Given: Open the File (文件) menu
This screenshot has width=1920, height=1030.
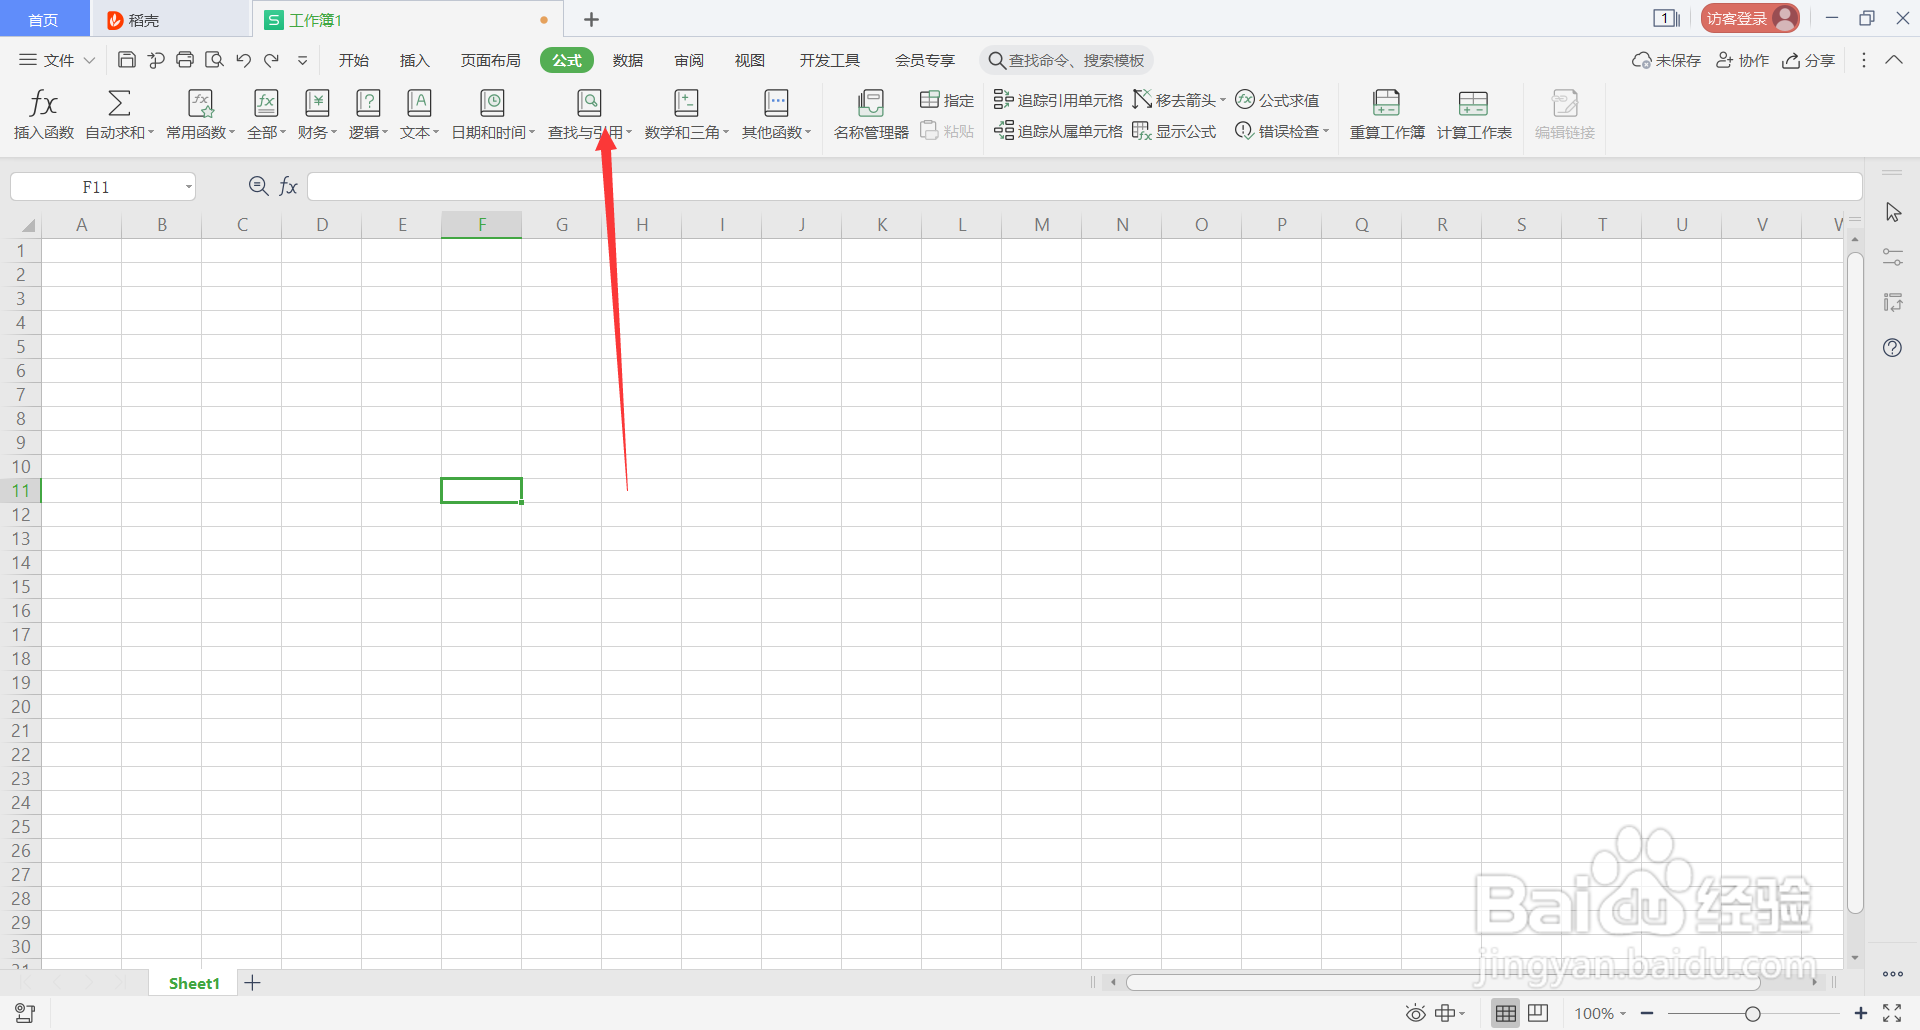Looking at the screenshot, I should (57, 60).
